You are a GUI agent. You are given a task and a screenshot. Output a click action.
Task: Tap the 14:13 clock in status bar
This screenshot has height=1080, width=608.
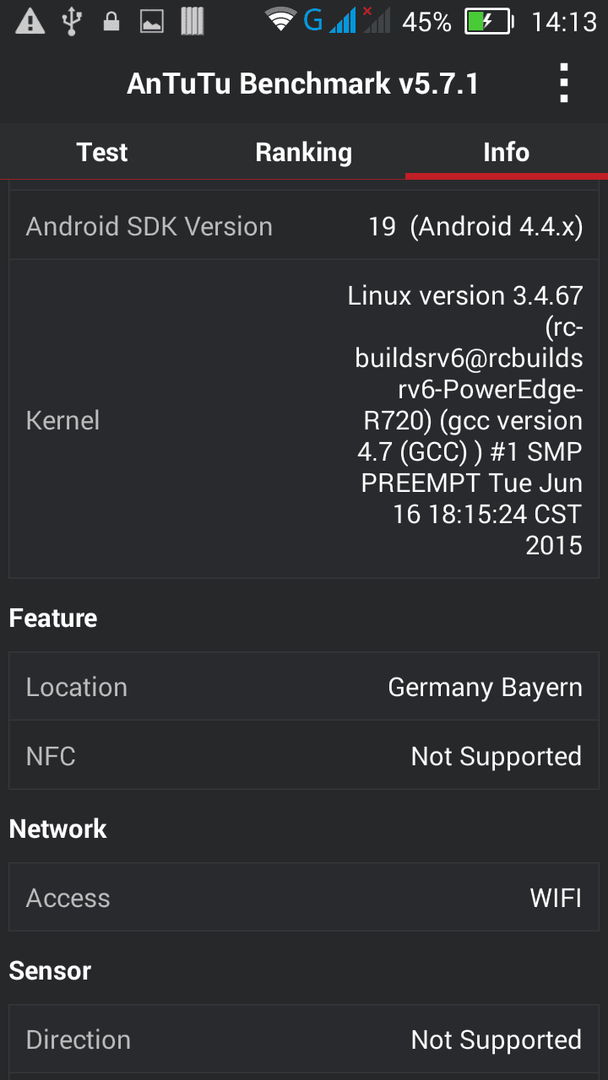563,22
